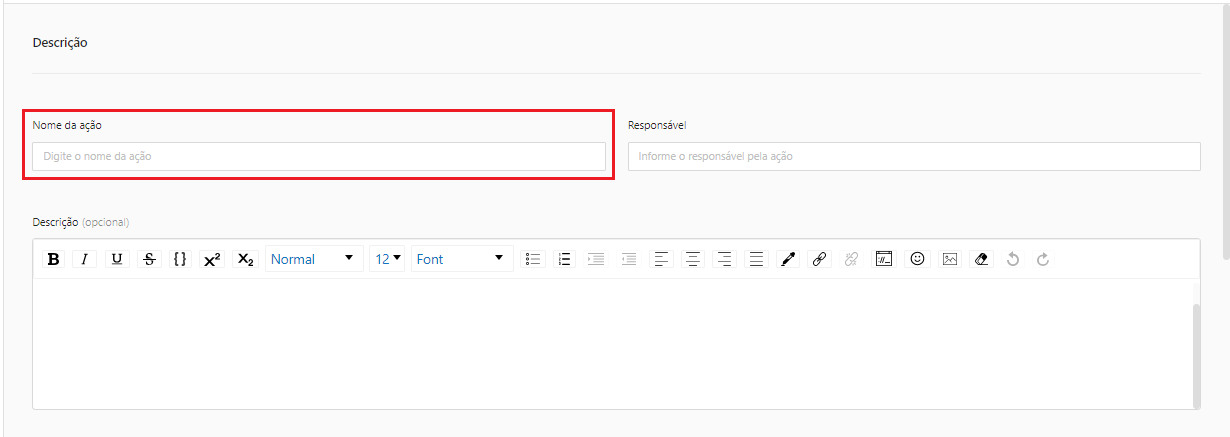Viewport: 1230px width, 437px height.
Task: Click the Responsável input field
Action: pyautogui.click(x=914, y=157)
